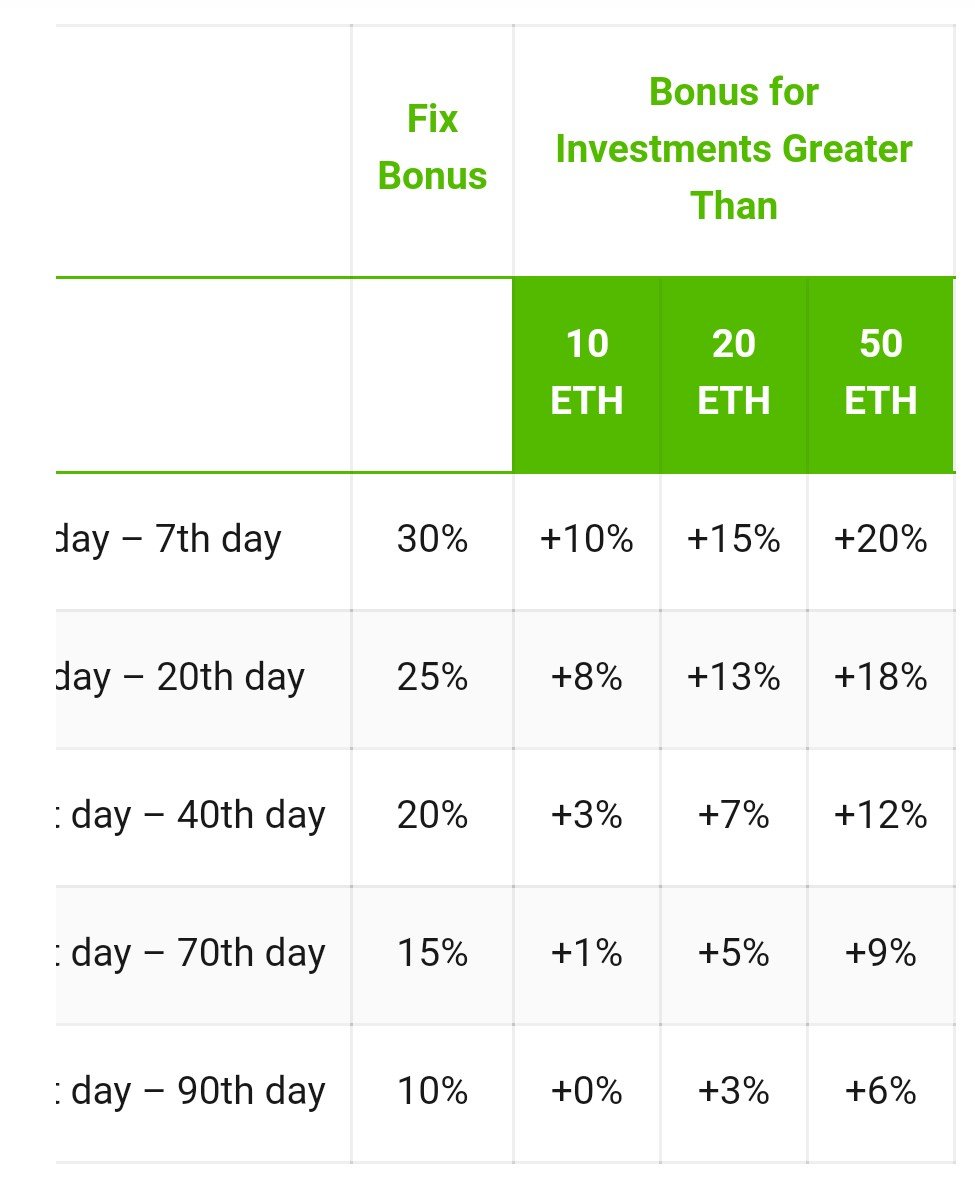Select the 30% fix bonus cell
The width and height of the screenshot is (975, 1191).
(x=432, y=539)
